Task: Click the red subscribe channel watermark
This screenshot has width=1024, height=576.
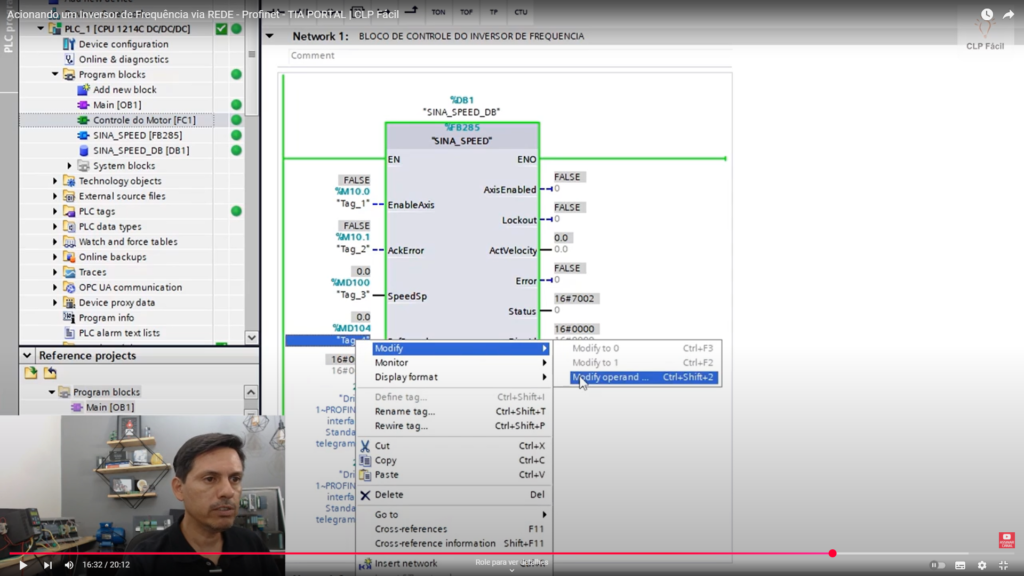Action: (x=1006, y=540)
